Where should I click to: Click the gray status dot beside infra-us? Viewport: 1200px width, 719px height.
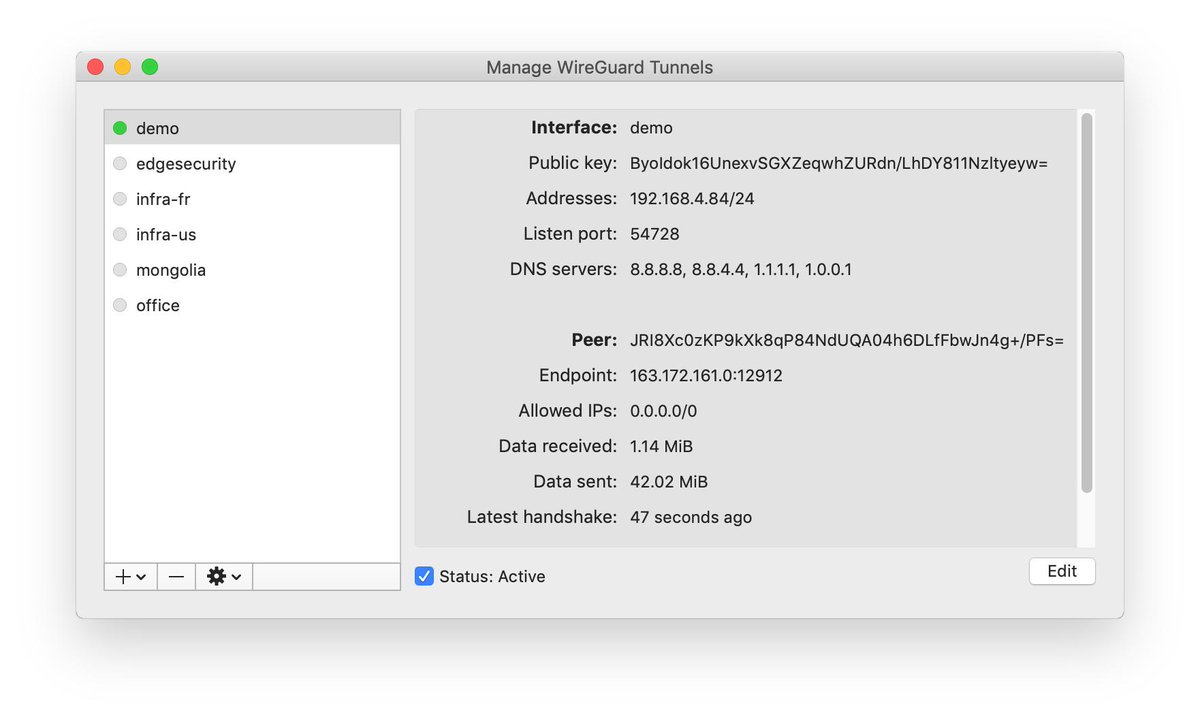click(120, 235)
